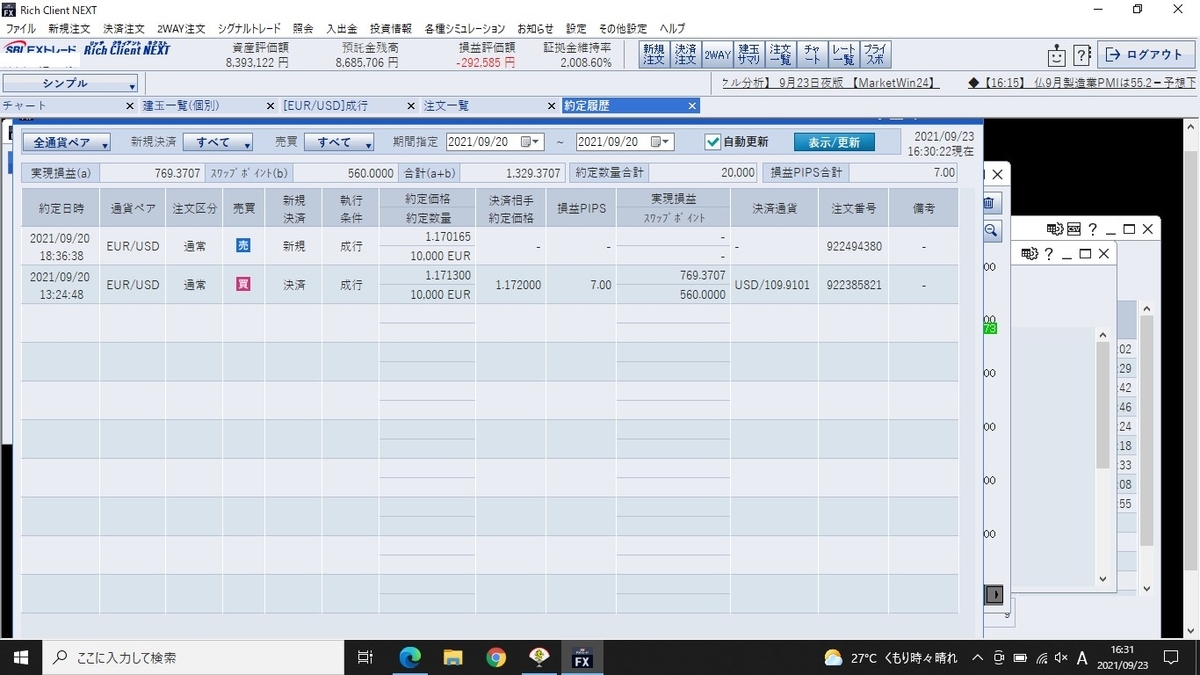Close the 約定履歴 tab
Screen dimensions: 1200x675
692,105
